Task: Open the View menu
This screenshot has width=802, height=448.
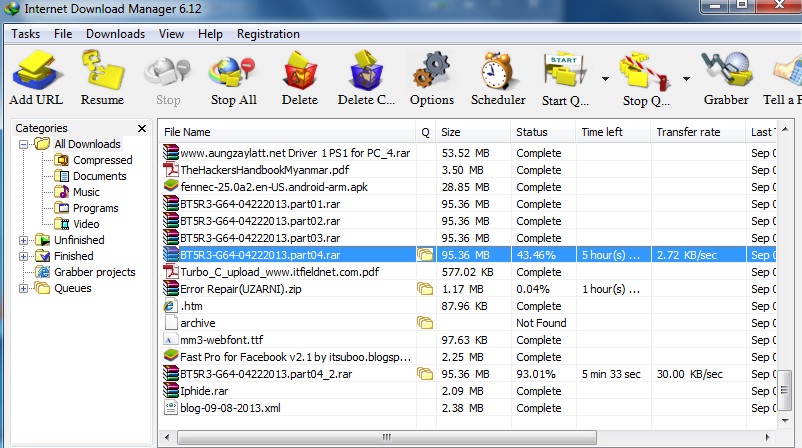Action: click(171, 34)
